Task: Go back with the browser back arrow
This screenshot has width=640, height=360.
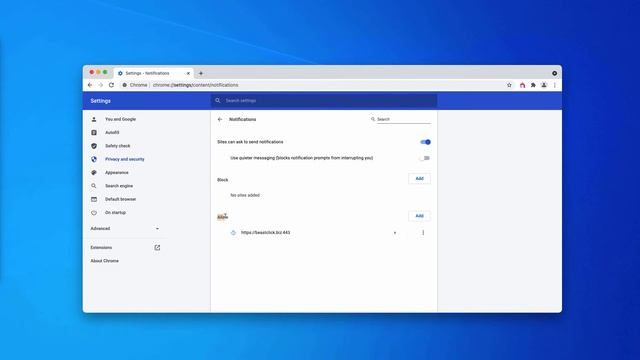Action: [x=90, y=85]
